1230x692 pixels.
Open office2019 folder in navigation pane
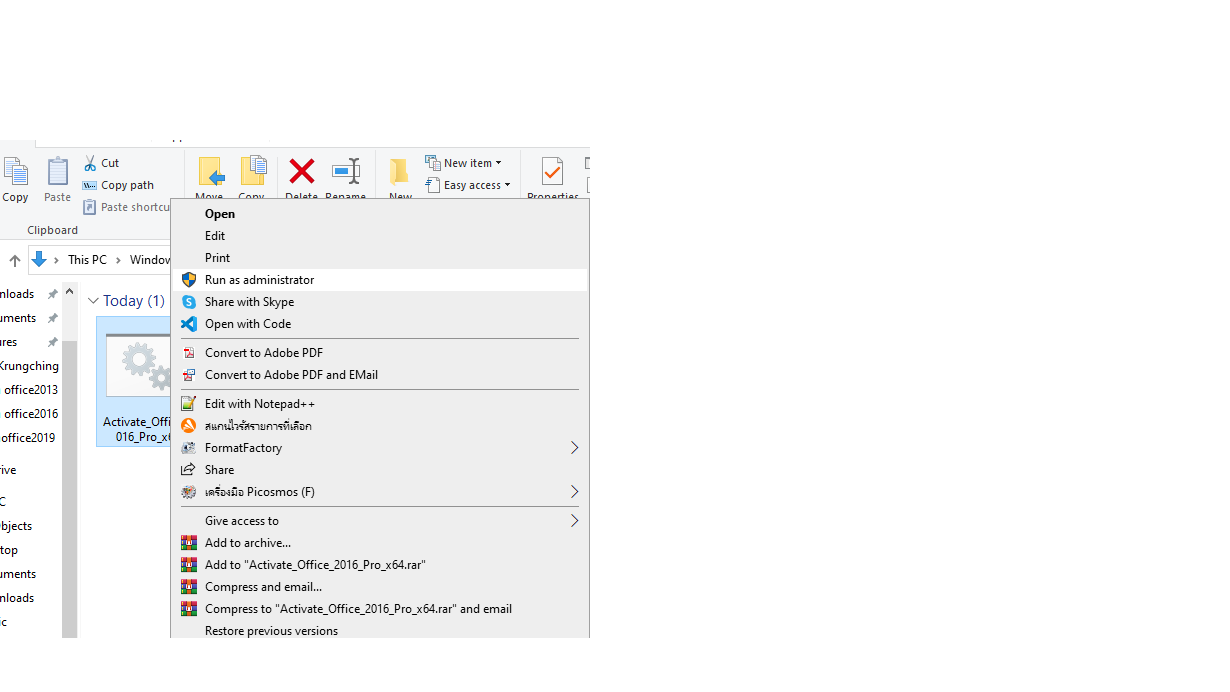click(x=30, y=438)
